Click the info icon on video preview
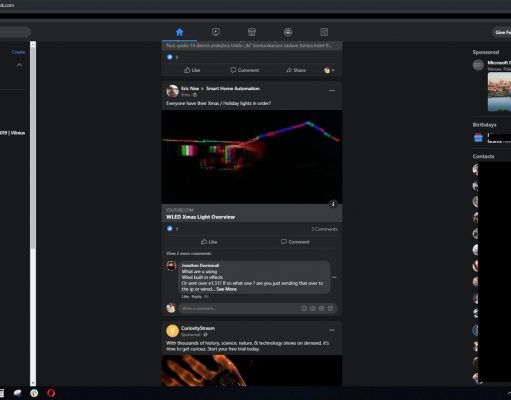 coord(333,204)
